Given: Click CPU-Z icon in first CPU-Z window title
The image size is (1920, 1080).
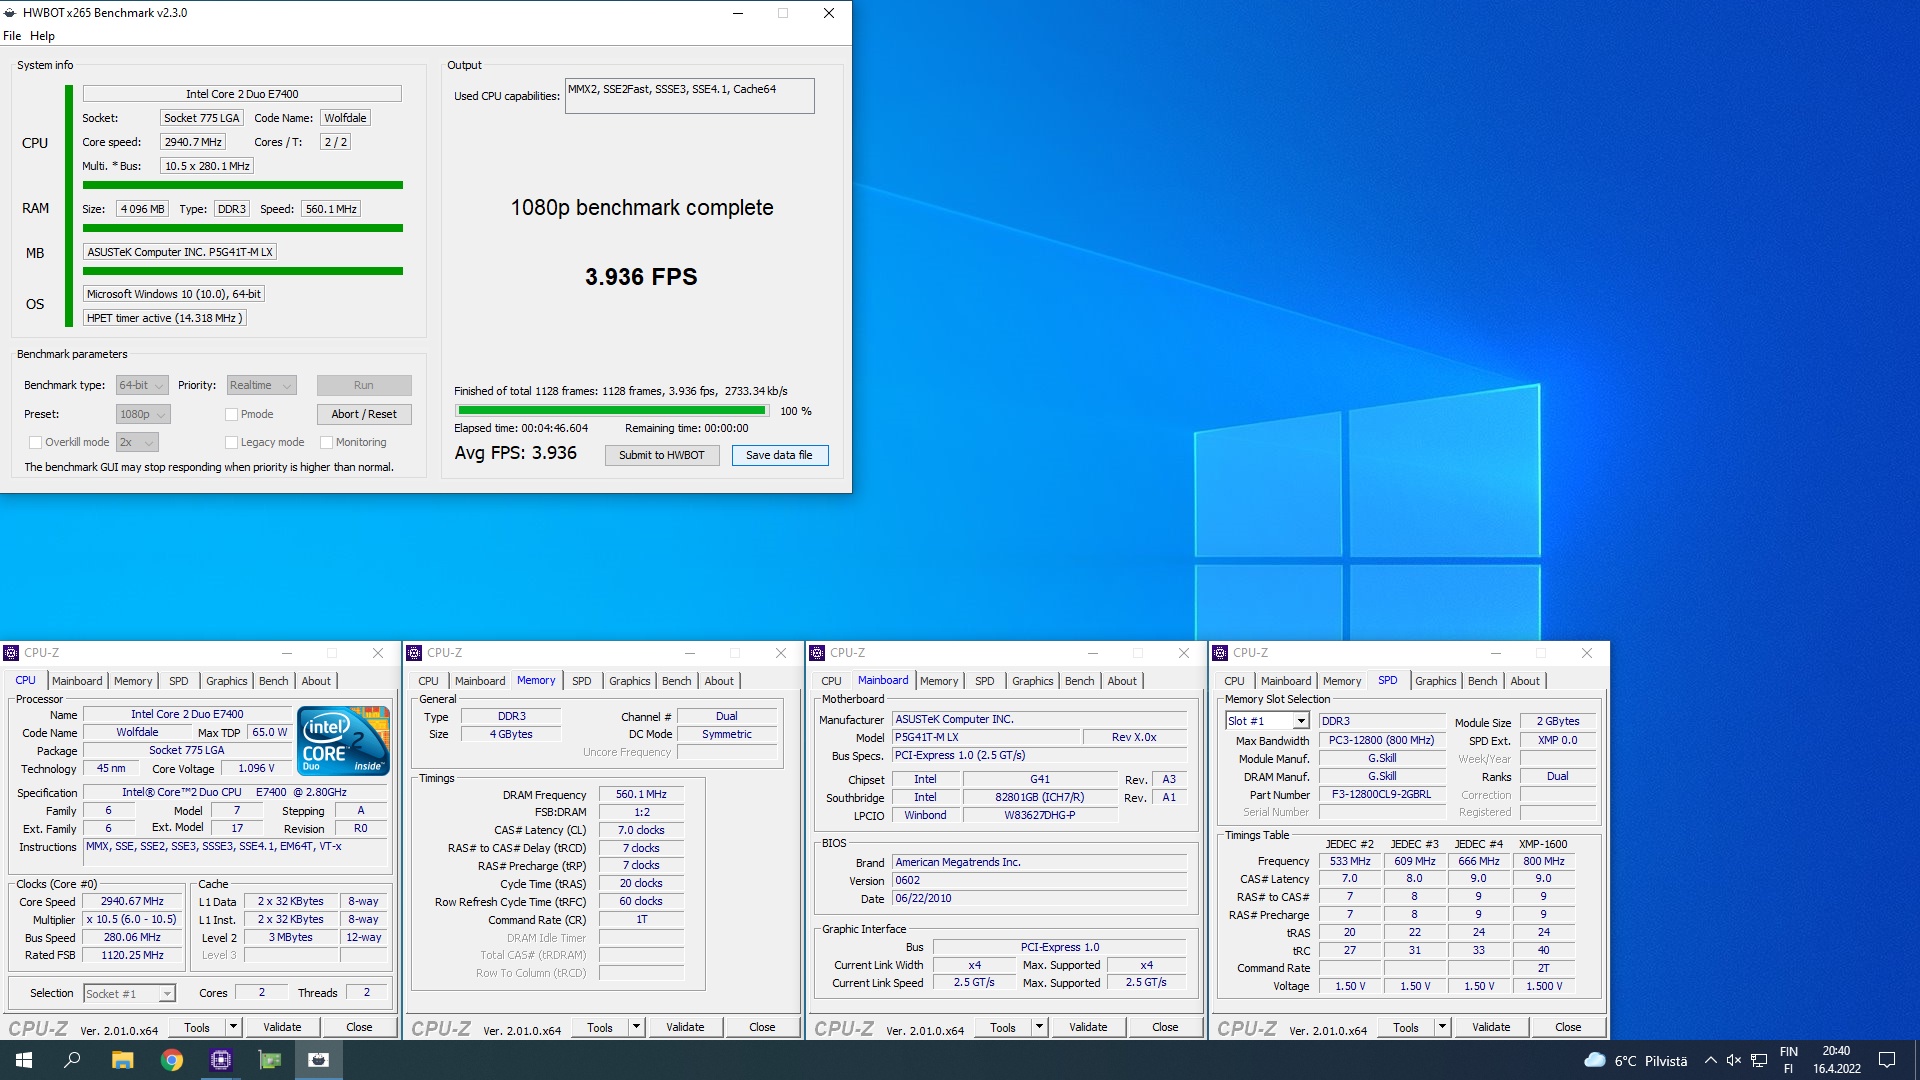Looking at the screenshot, I should (x=12, y=653).
